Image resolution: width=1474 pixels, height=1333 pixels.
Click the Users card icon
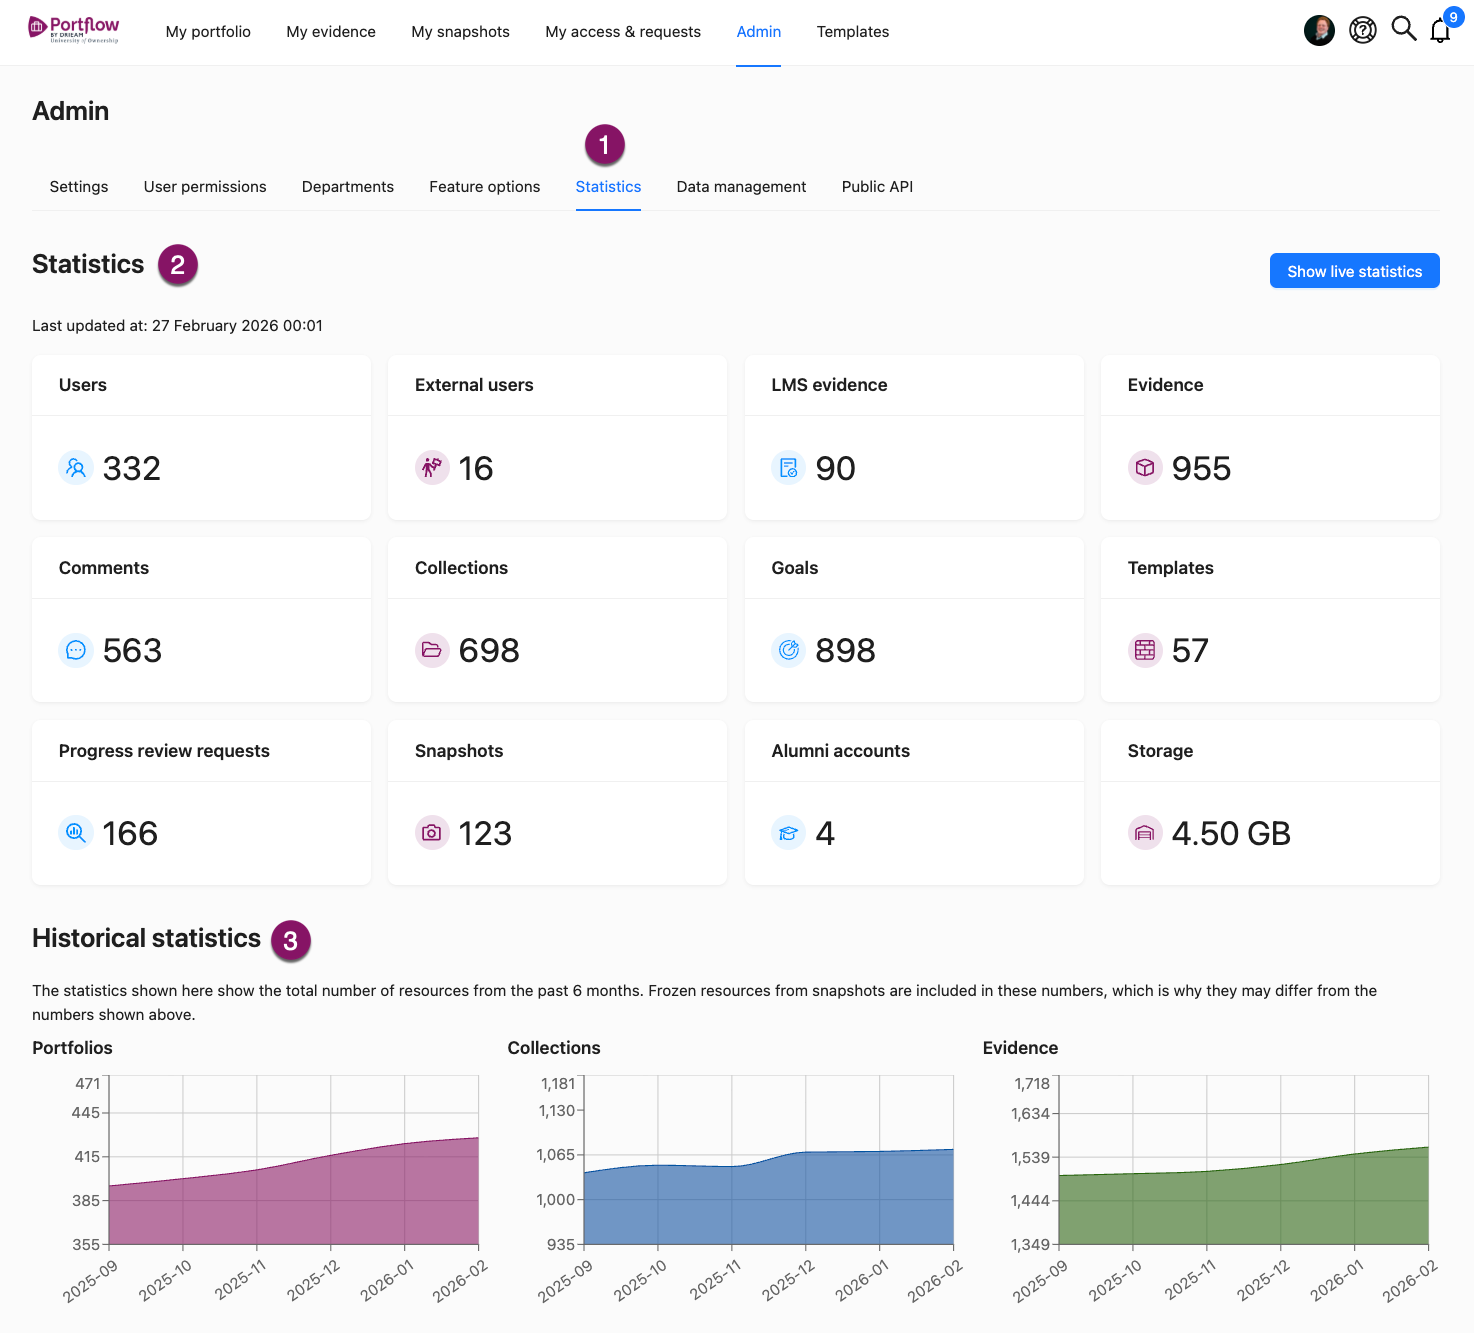coord(76,467)
